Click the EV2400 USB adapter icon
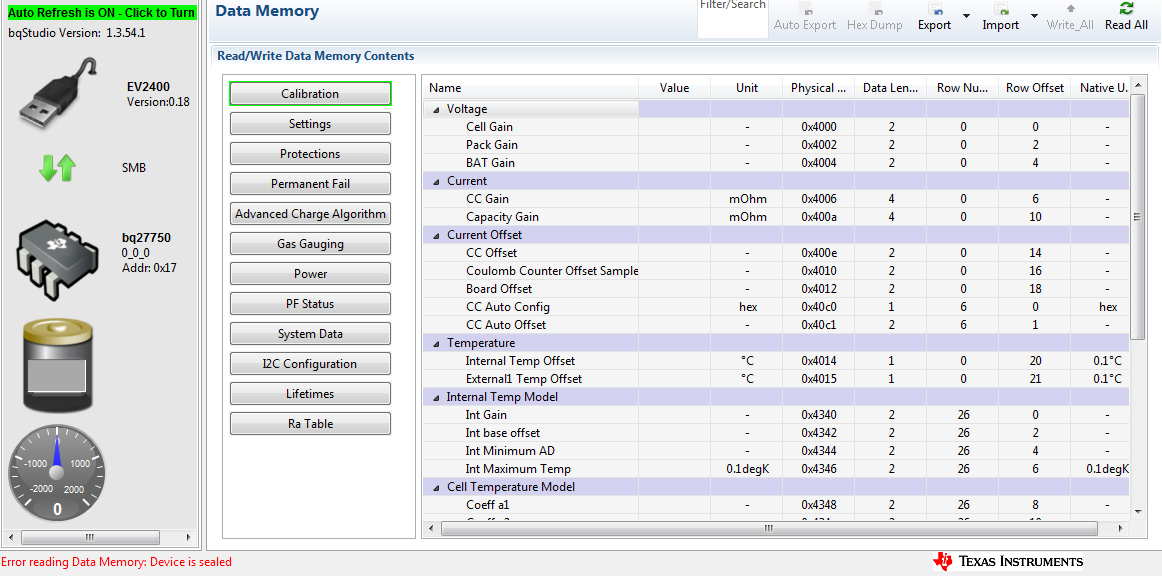The width and height of the screenshot is (1162, 576). (59, 93)
